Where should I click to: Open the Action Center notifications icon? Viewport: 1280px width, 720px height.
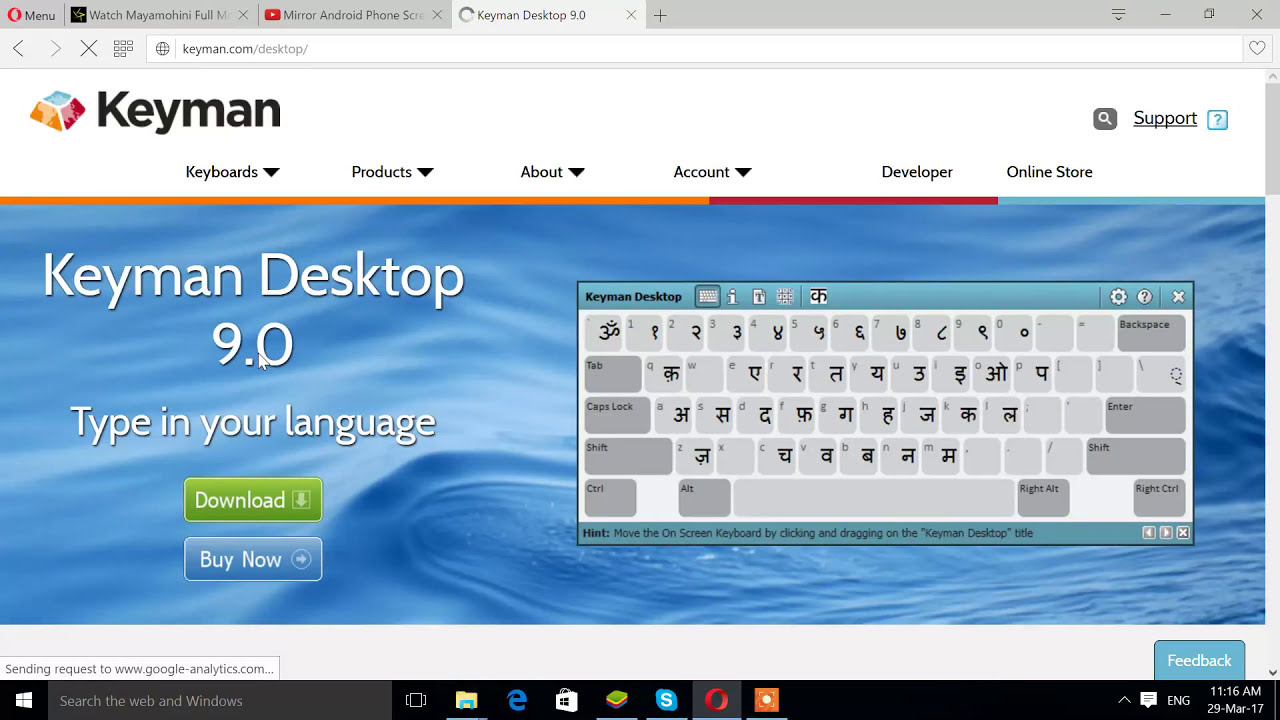(x=1149, y=700)
